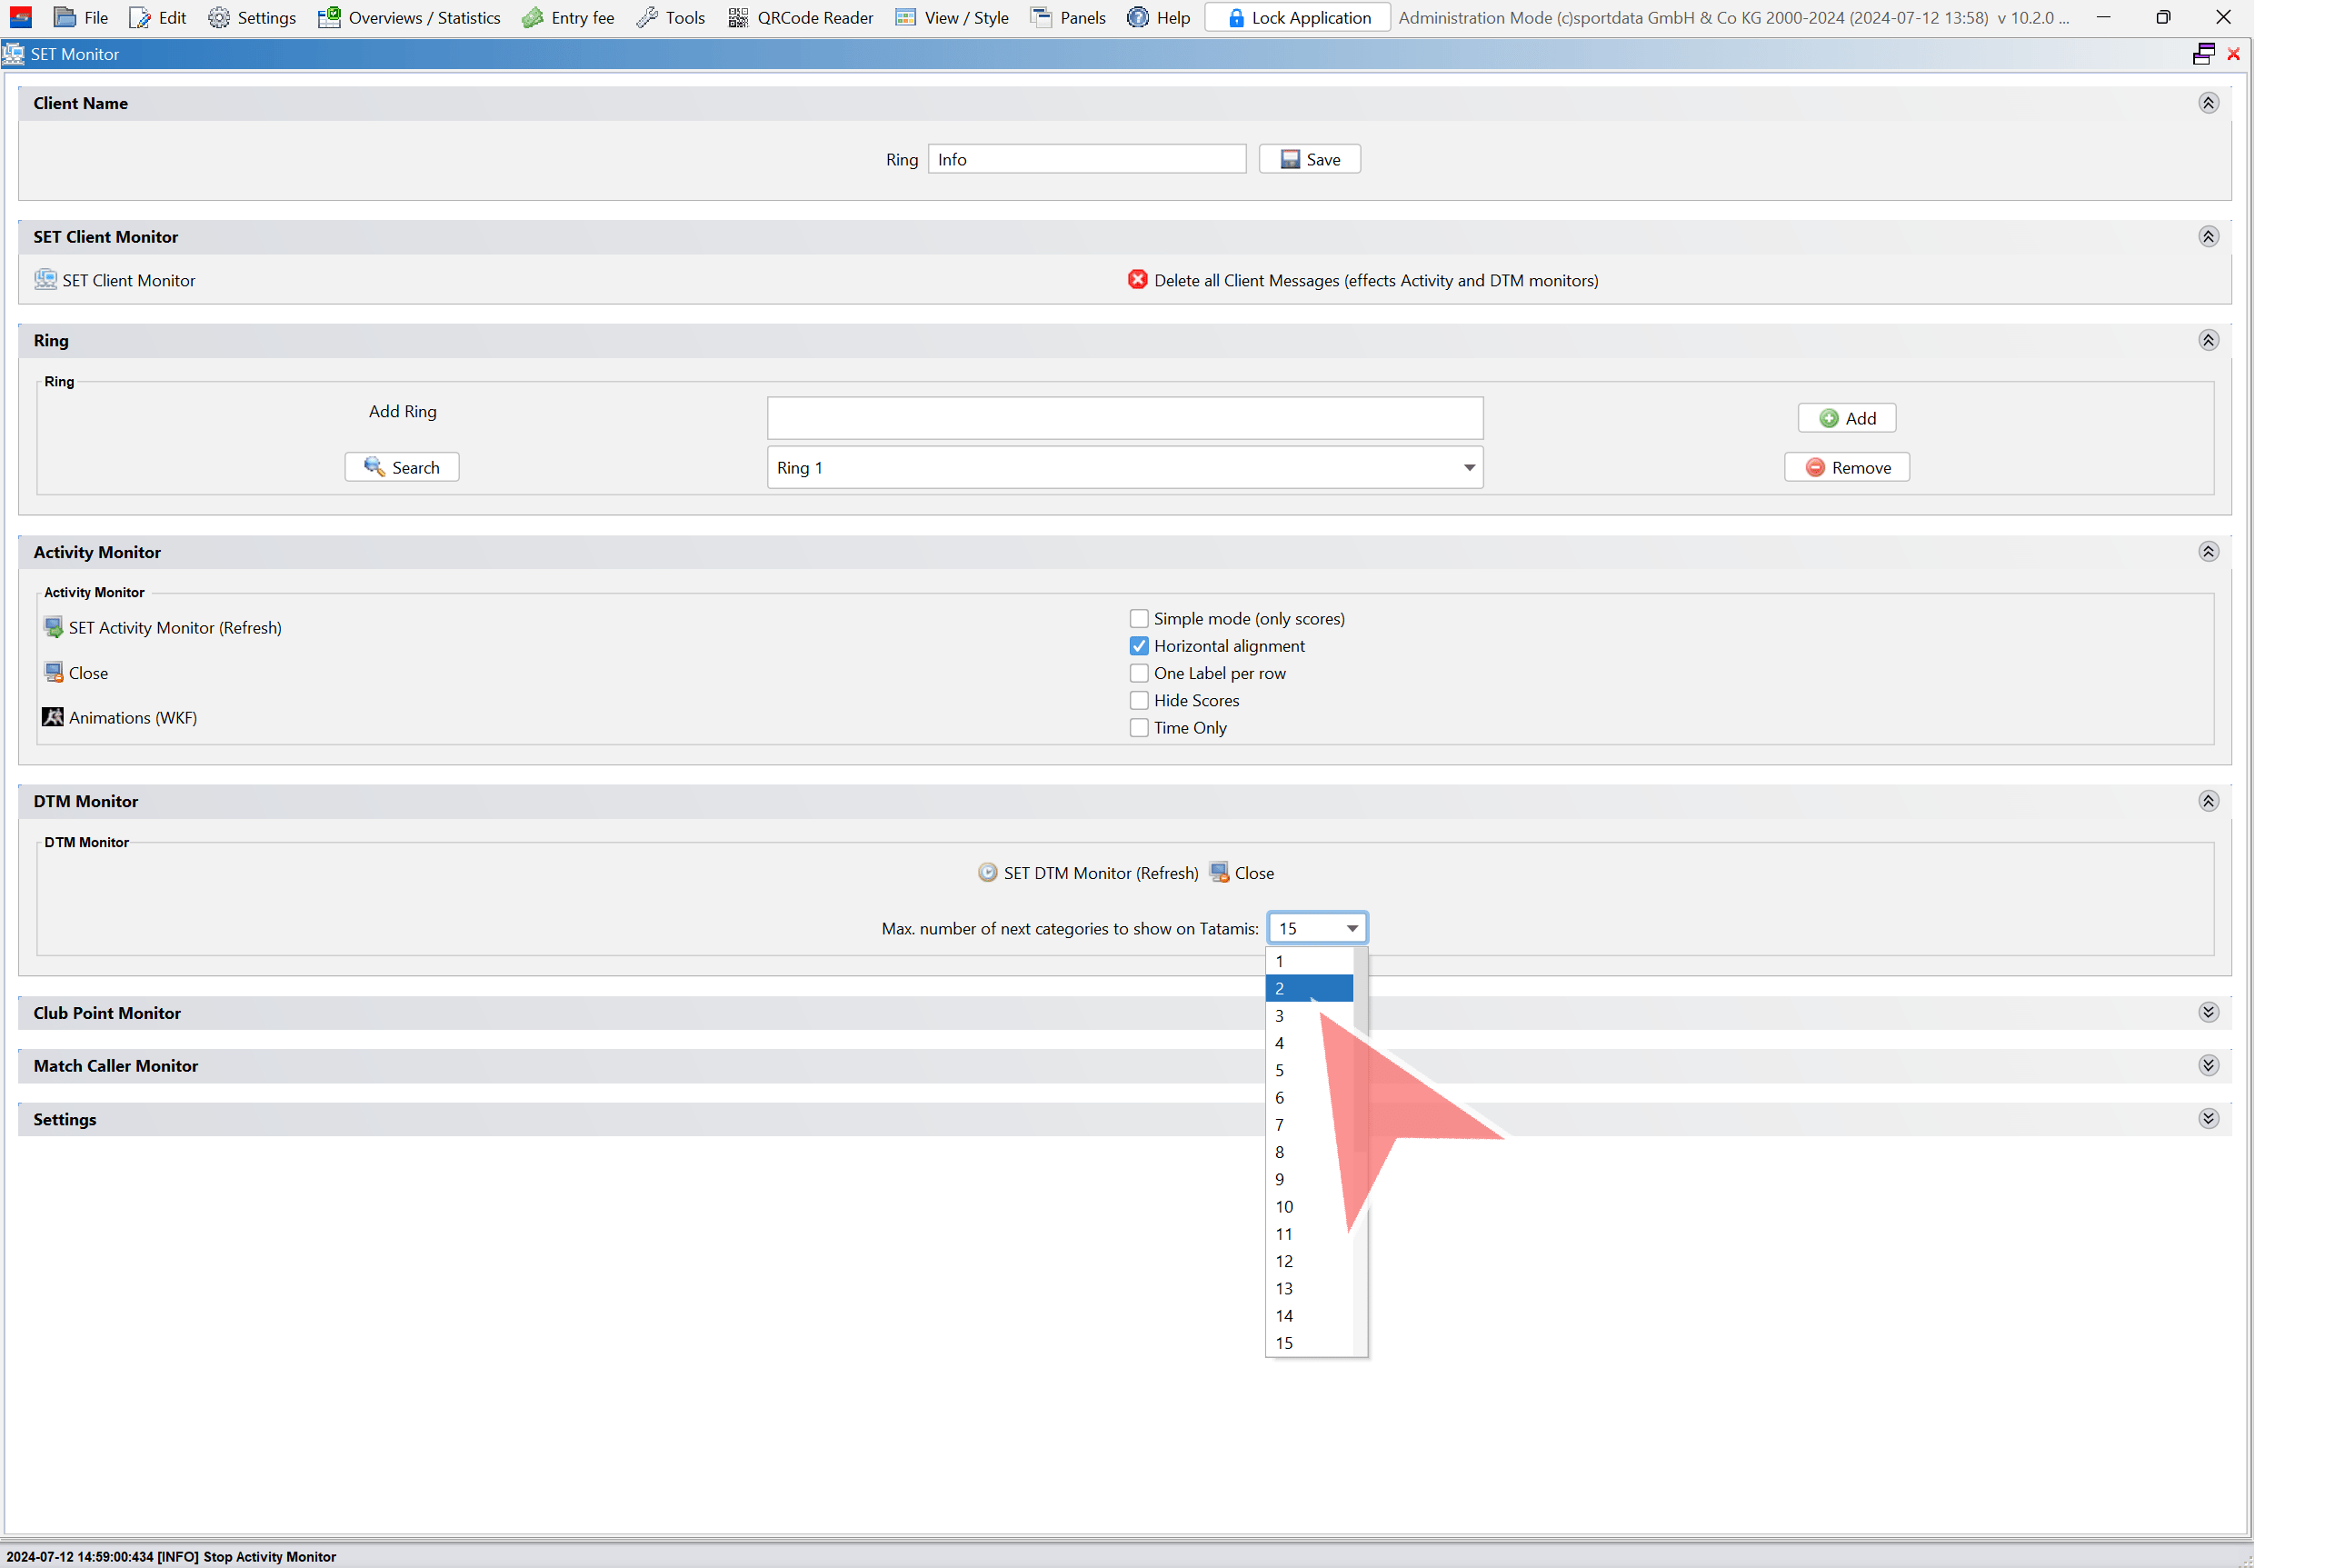This screenshot has height=1568, width=2325.
Task: Delete all Client Messages
Action: 1362,280
